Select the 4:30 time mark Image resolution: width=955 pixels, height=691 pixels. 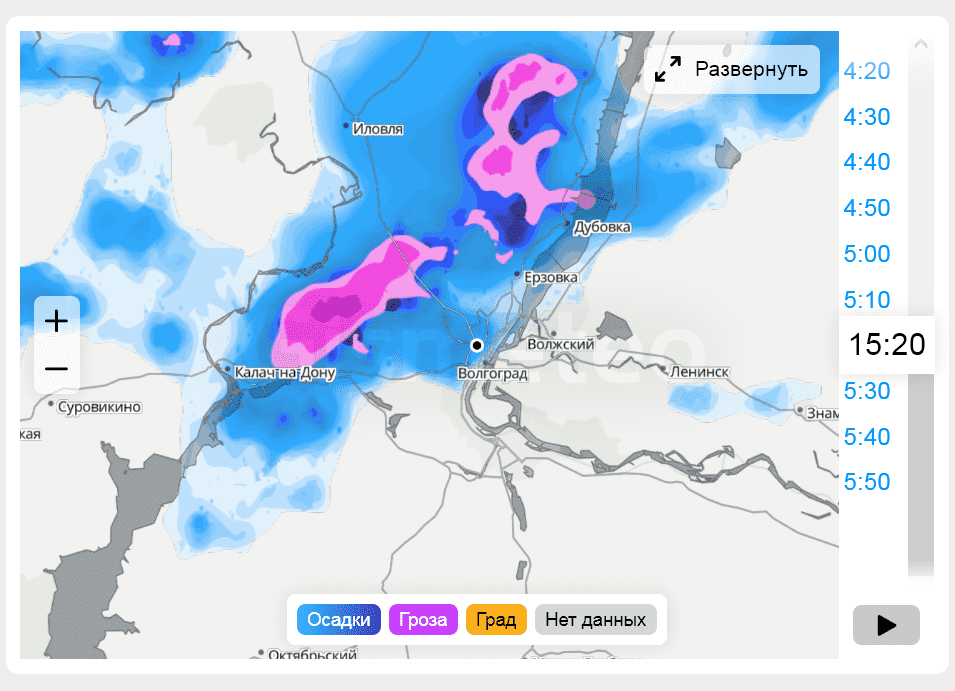coord(867,117)
